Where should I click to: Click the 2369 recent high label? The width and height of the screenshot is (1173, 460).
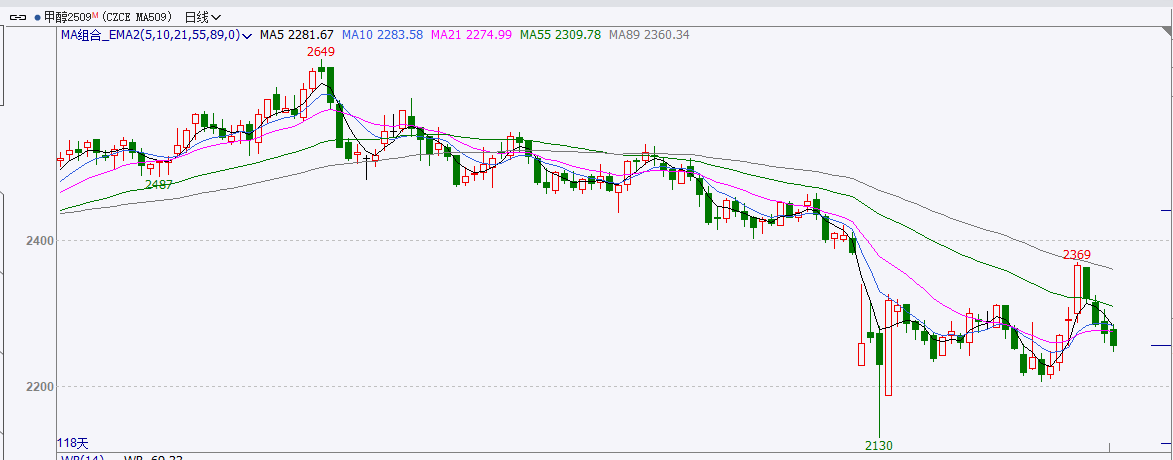[x=1076, y=254]
